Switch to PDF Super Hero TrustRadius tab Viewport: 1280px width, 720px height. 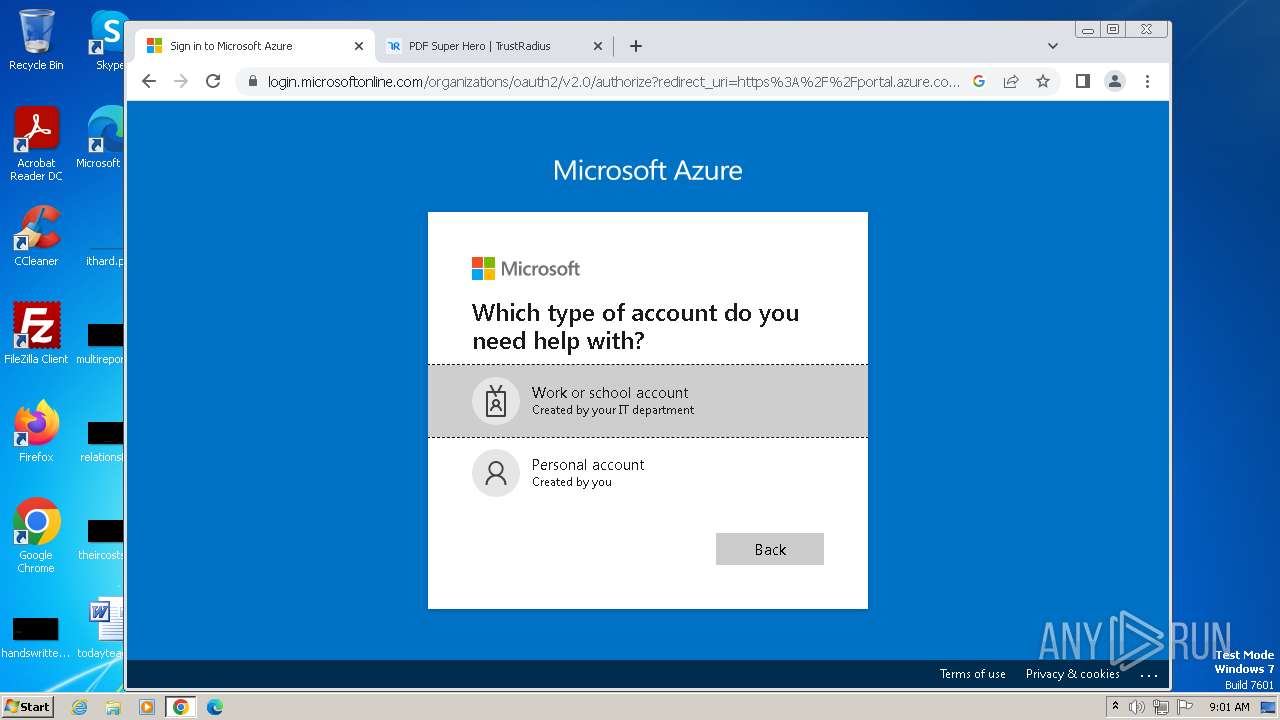494,46
